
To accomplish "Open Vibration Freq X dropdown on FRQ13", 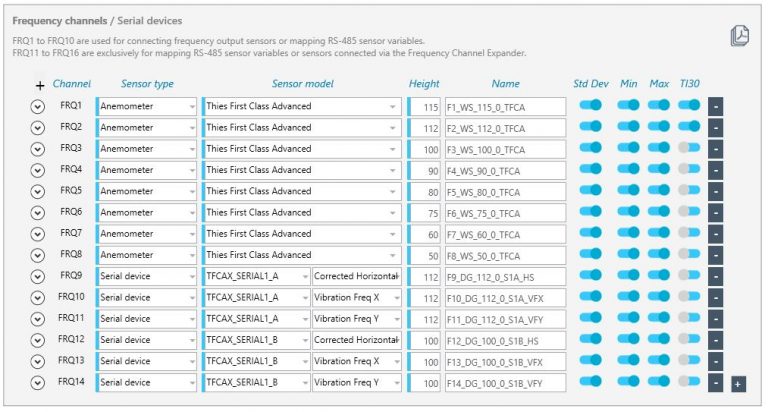I will (357, 361).
